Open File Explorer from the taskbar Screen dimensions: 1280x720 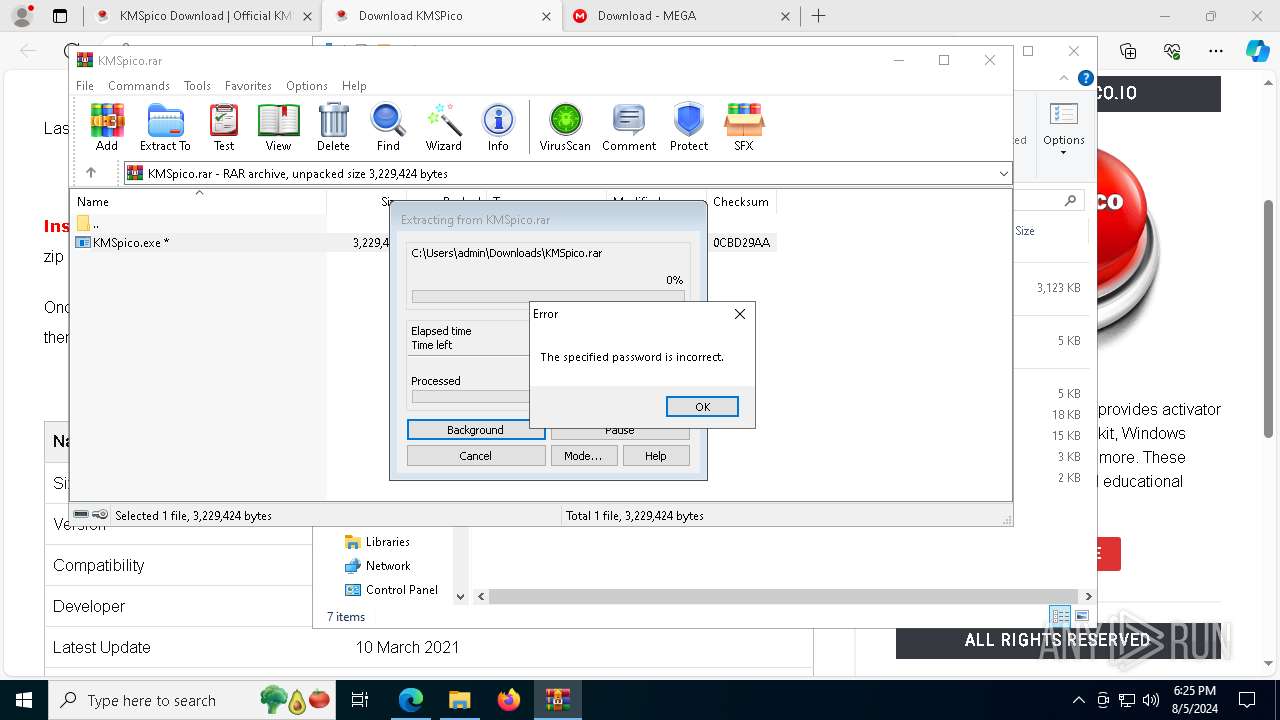(x=459, y=700)
